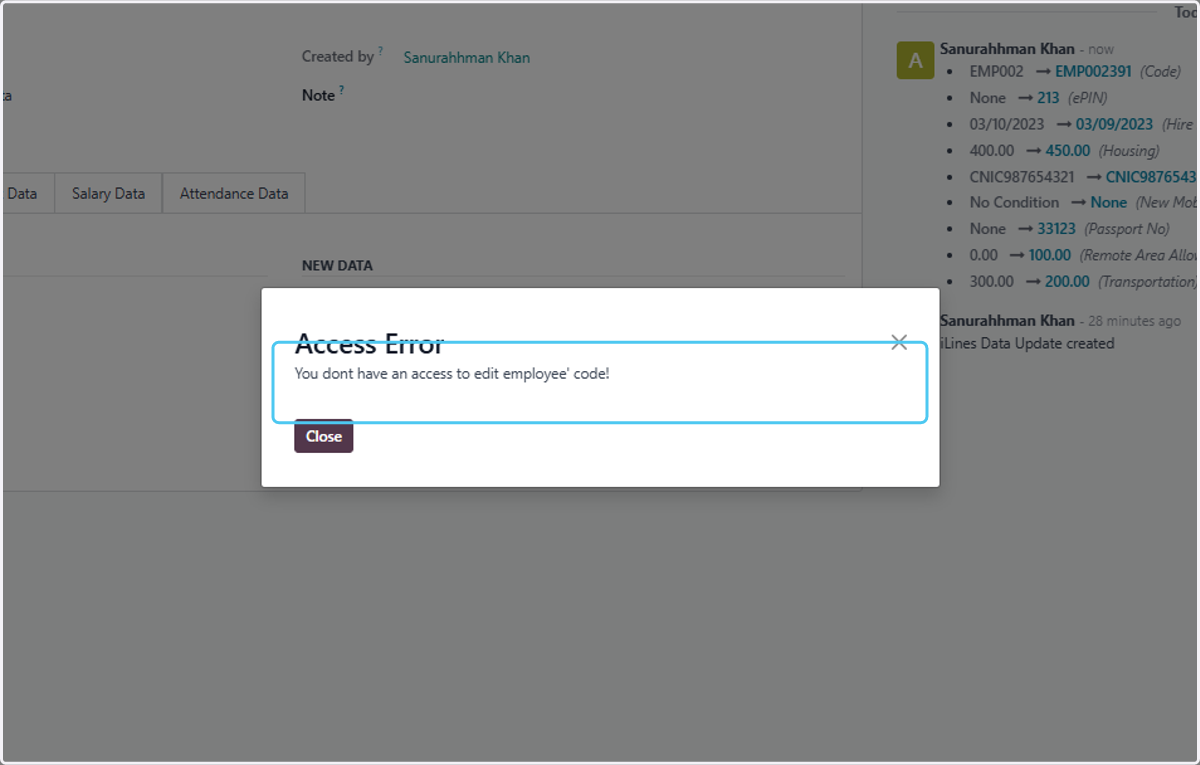
Task: Select the 200.00 Transportation value
Action: (x=1068, y=282)
